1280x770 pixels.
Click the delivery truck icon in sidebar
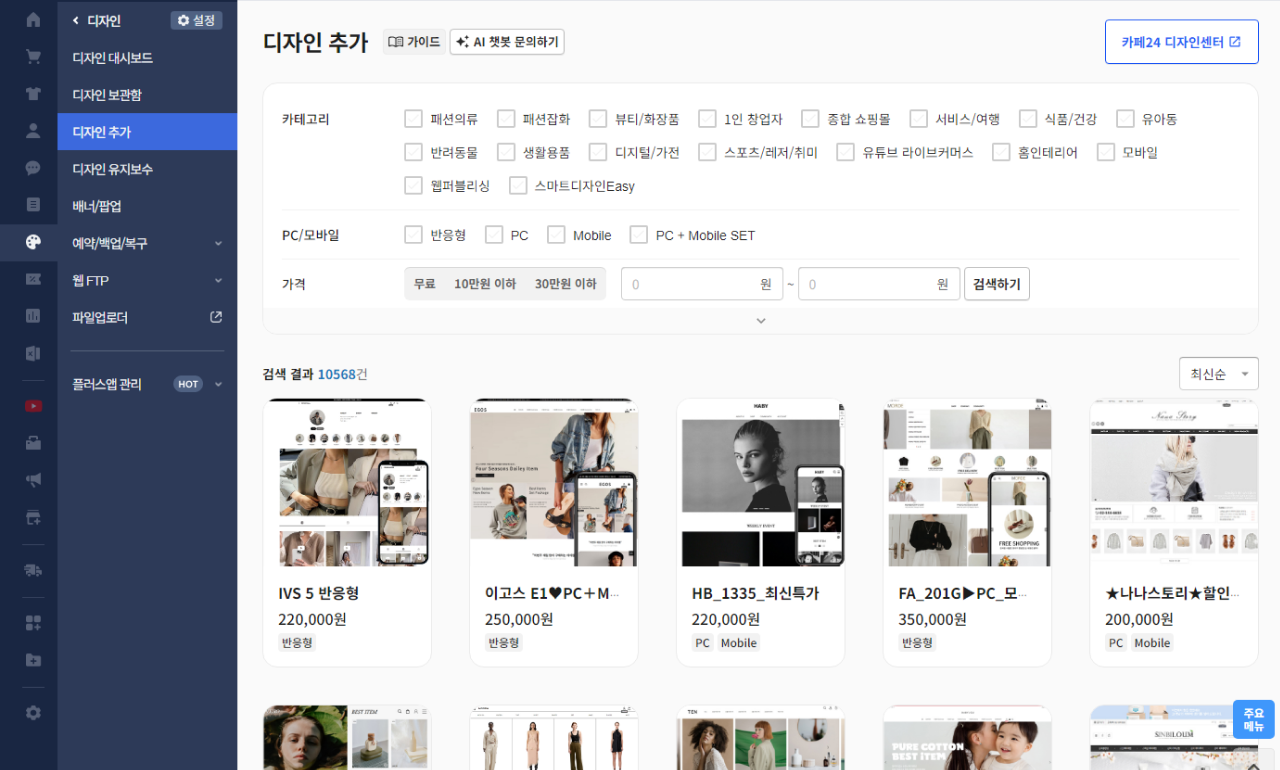click(x=33, y=570)
